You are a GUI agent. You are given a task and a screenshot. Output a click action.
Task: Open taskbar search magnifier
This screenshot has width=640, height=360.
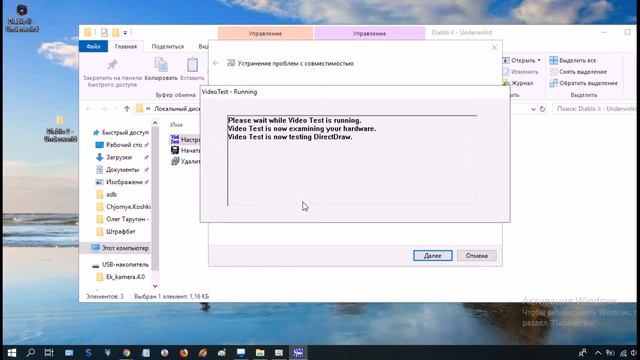(31, 353)
